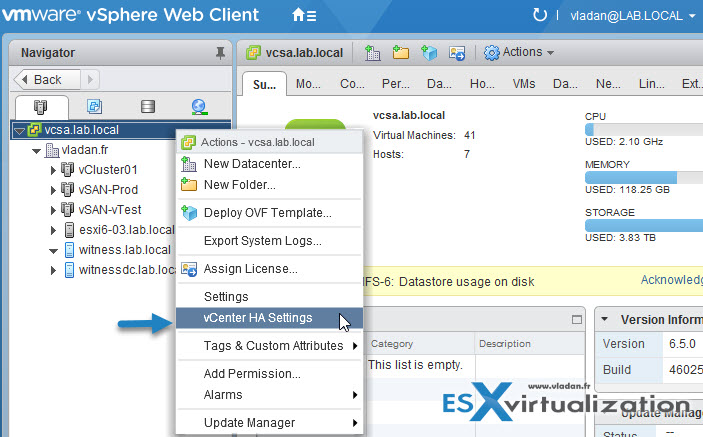
Task: Expand the vSAN-vTest cluster
Action: [53, 210]
